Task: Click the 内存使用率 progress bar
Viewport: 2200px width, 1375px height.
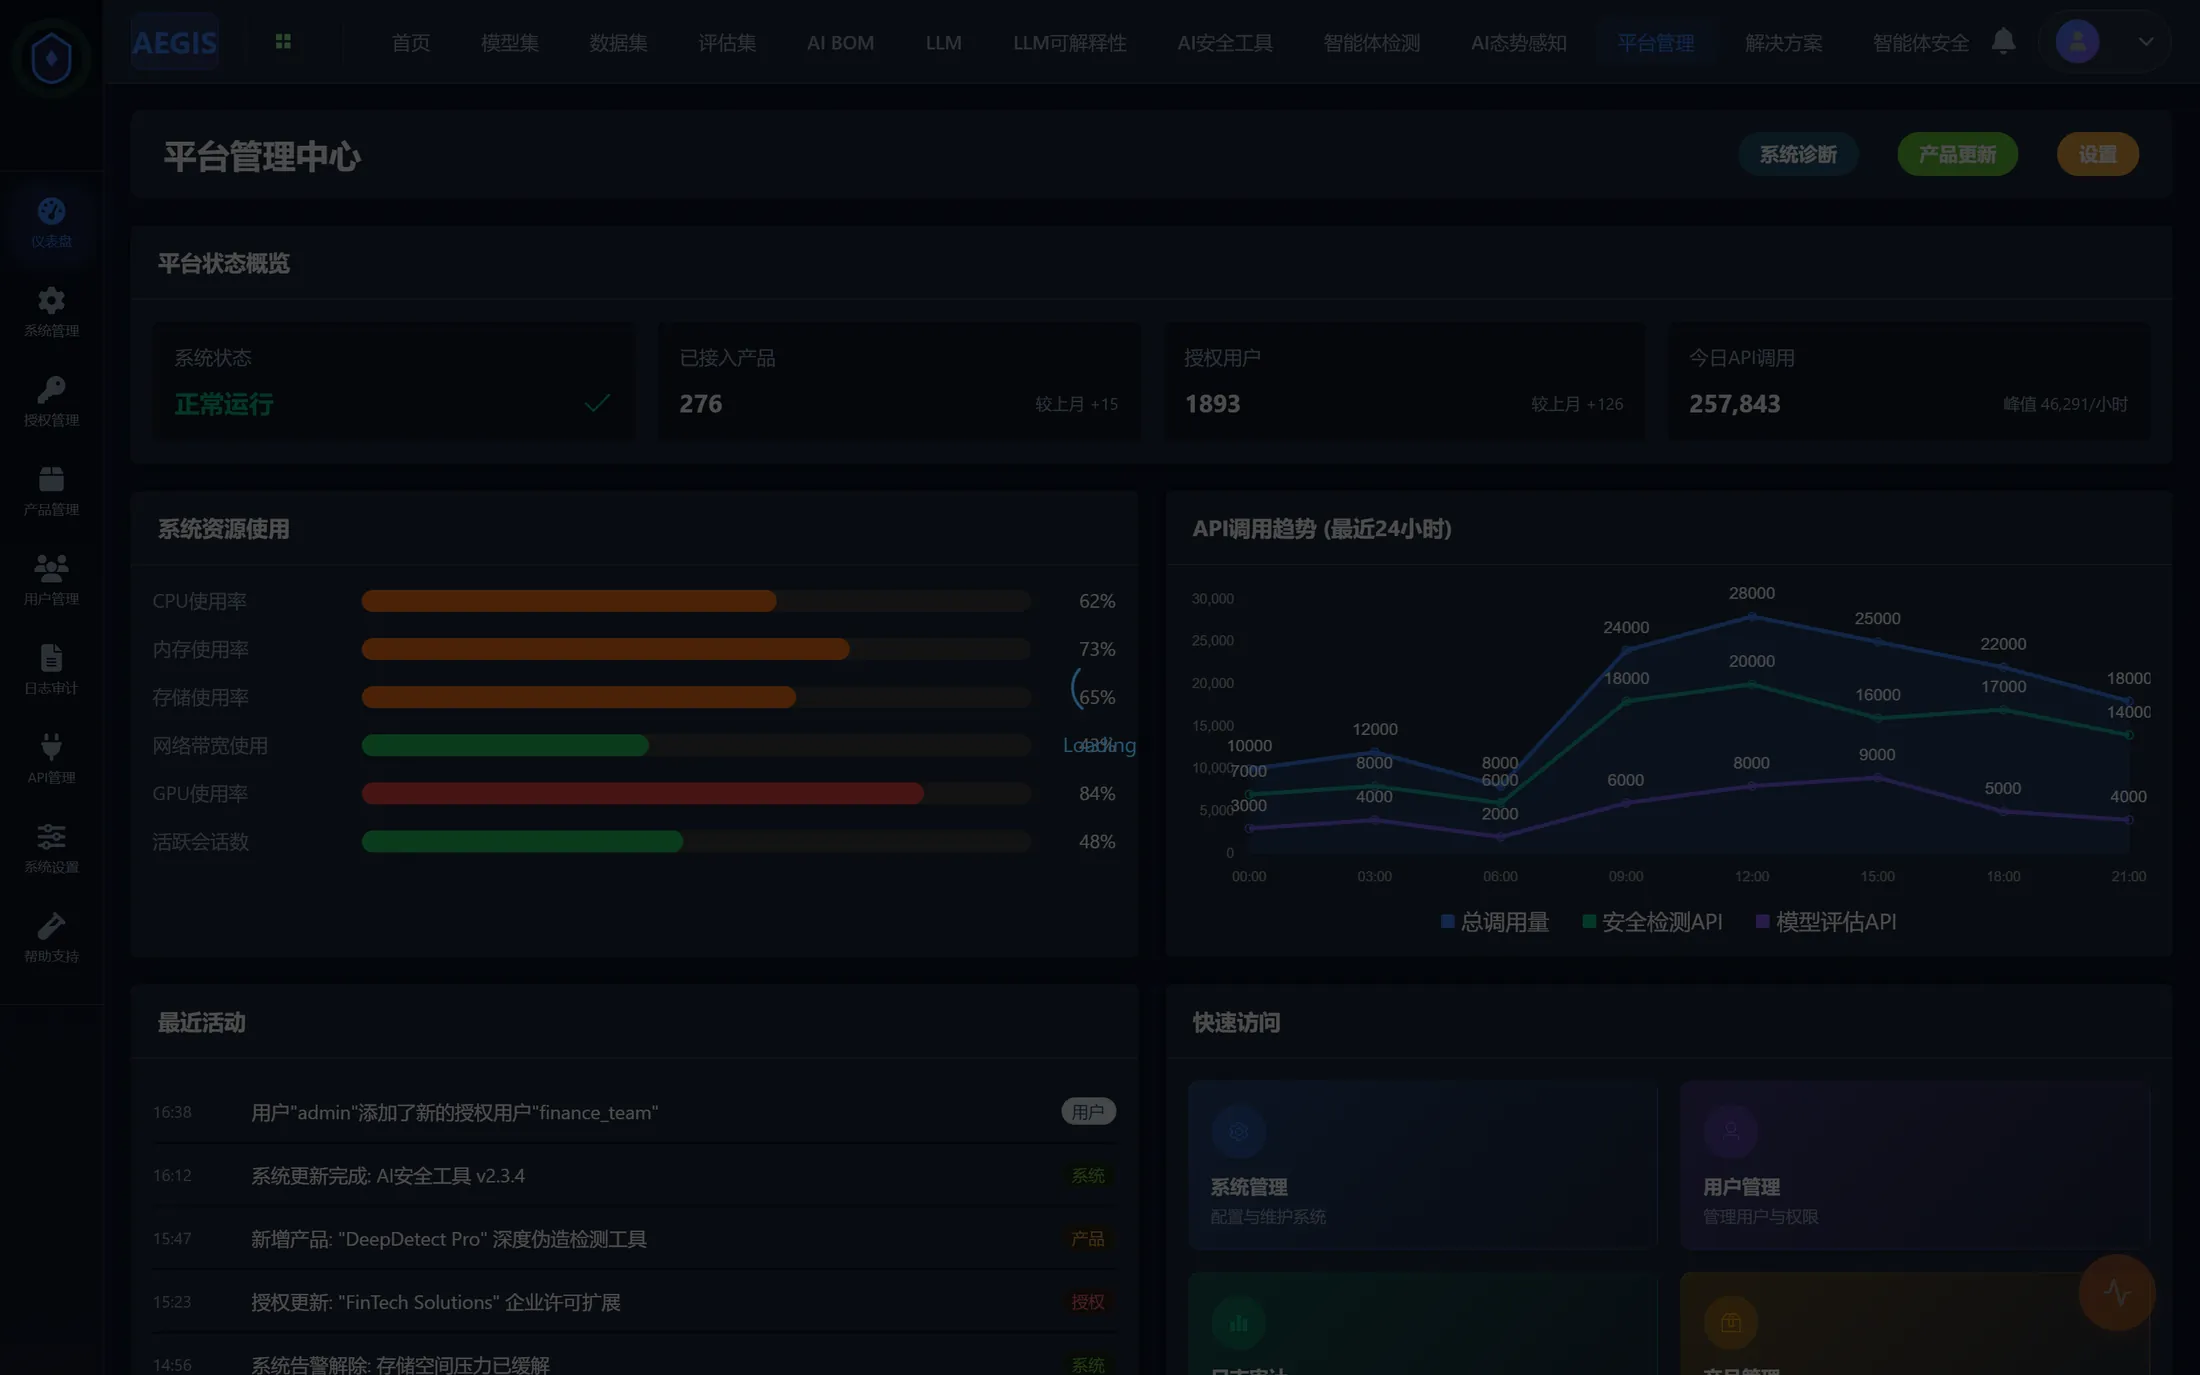Action: pyautogui.click(x=696, y=649)
